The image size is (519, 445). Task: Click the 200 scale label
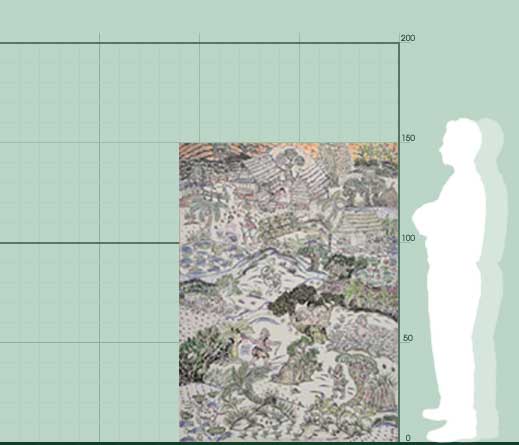click(408, 38)
